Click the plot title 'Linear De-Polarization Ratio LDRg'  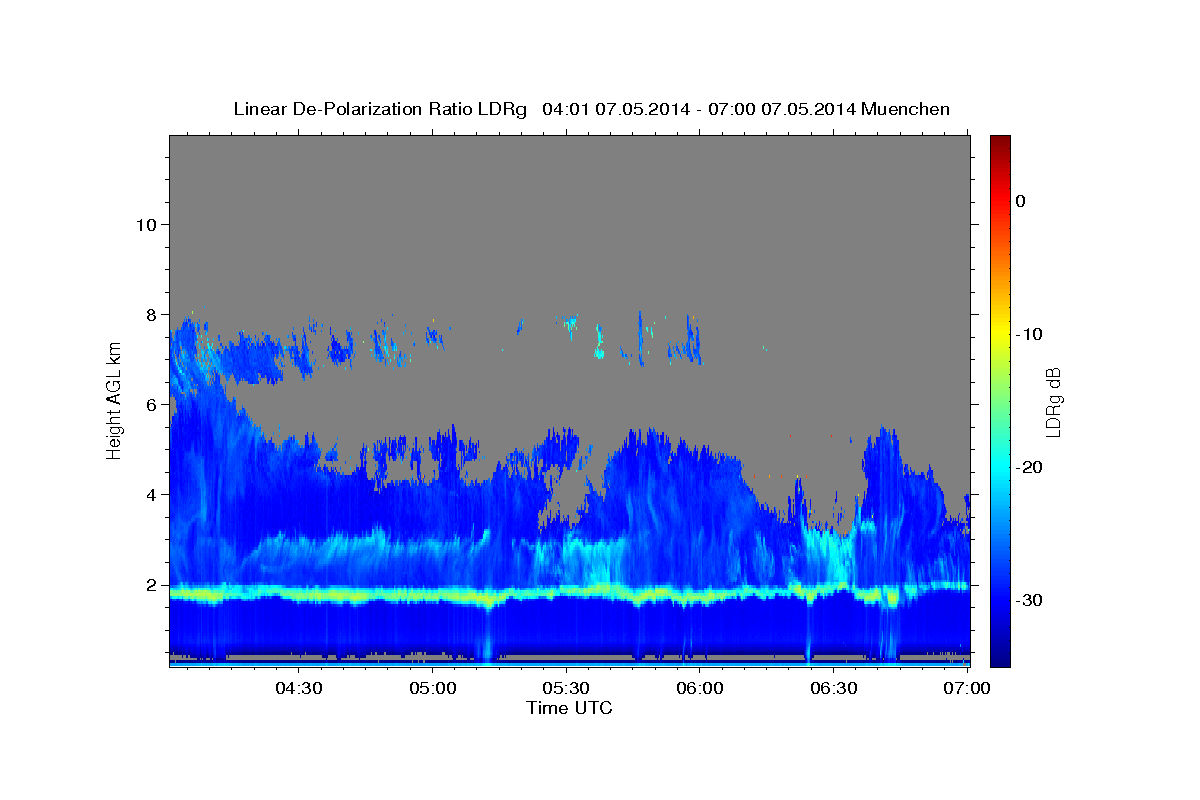click(379, 109)
